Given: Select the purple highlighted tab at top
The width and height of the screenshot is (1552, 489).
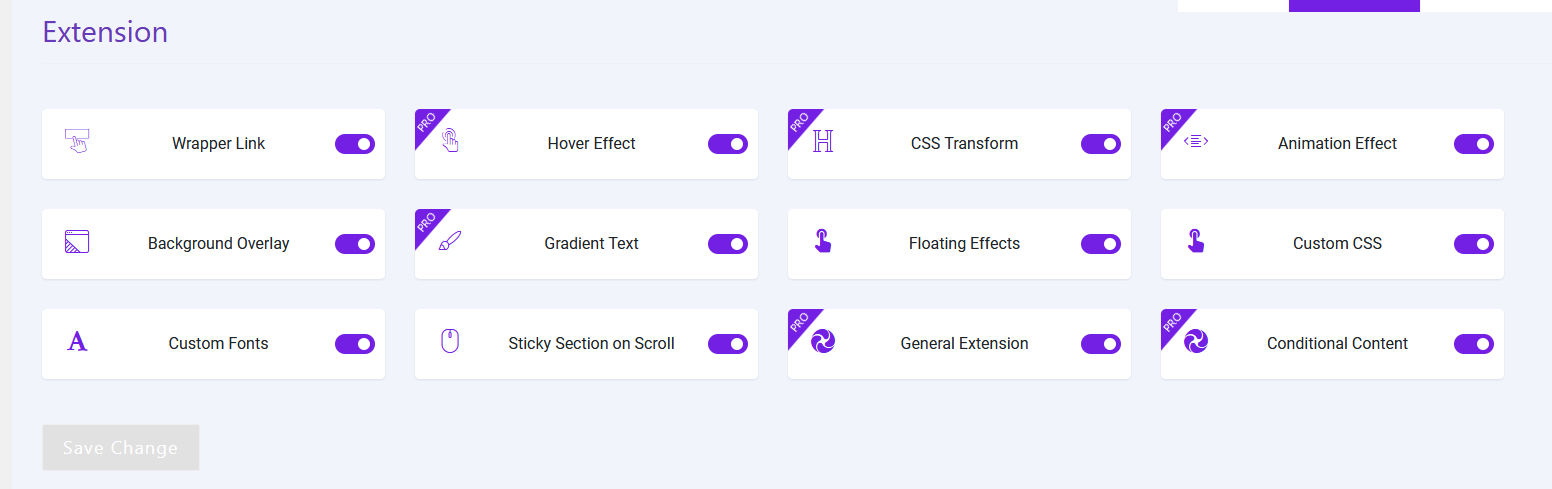Looking at the screenshot, I should coord(1354,5).
